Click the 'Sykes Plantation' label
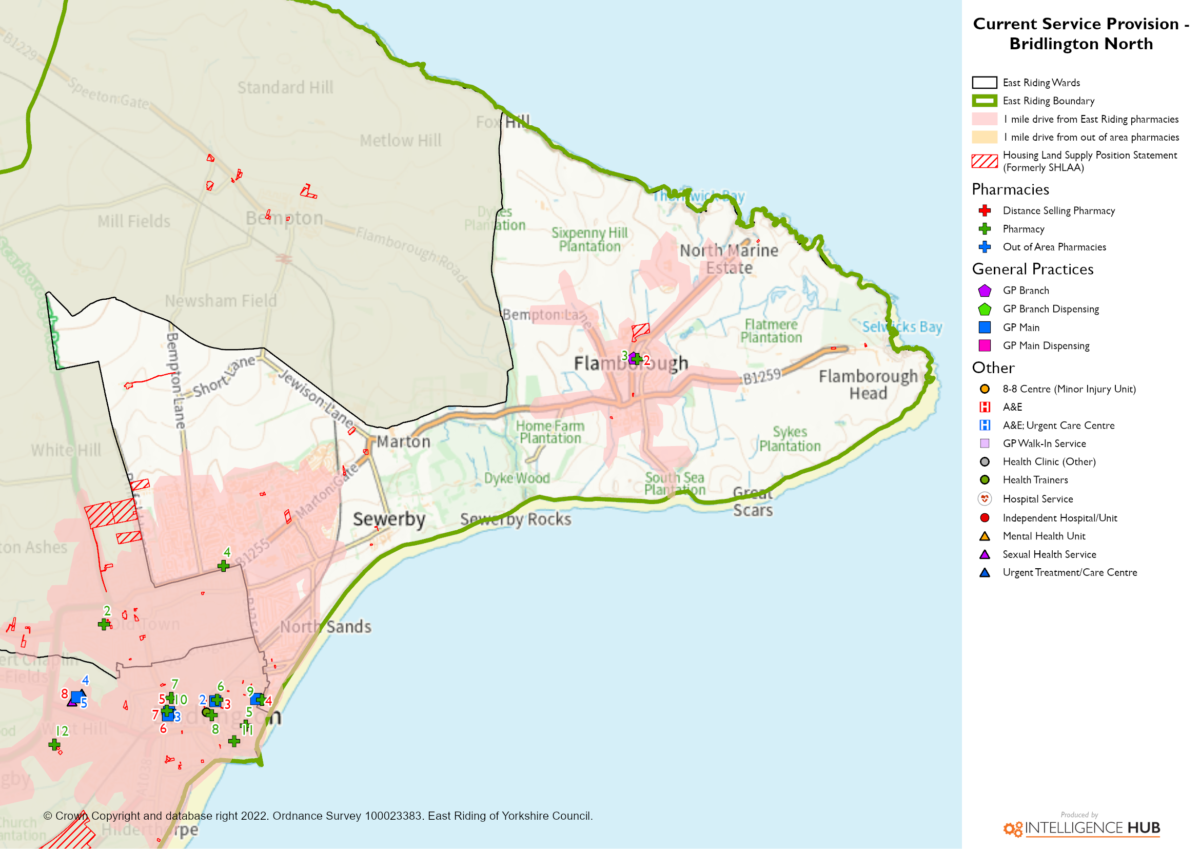Viewport: 1200px width, 849px height. [x=790, y=439]
